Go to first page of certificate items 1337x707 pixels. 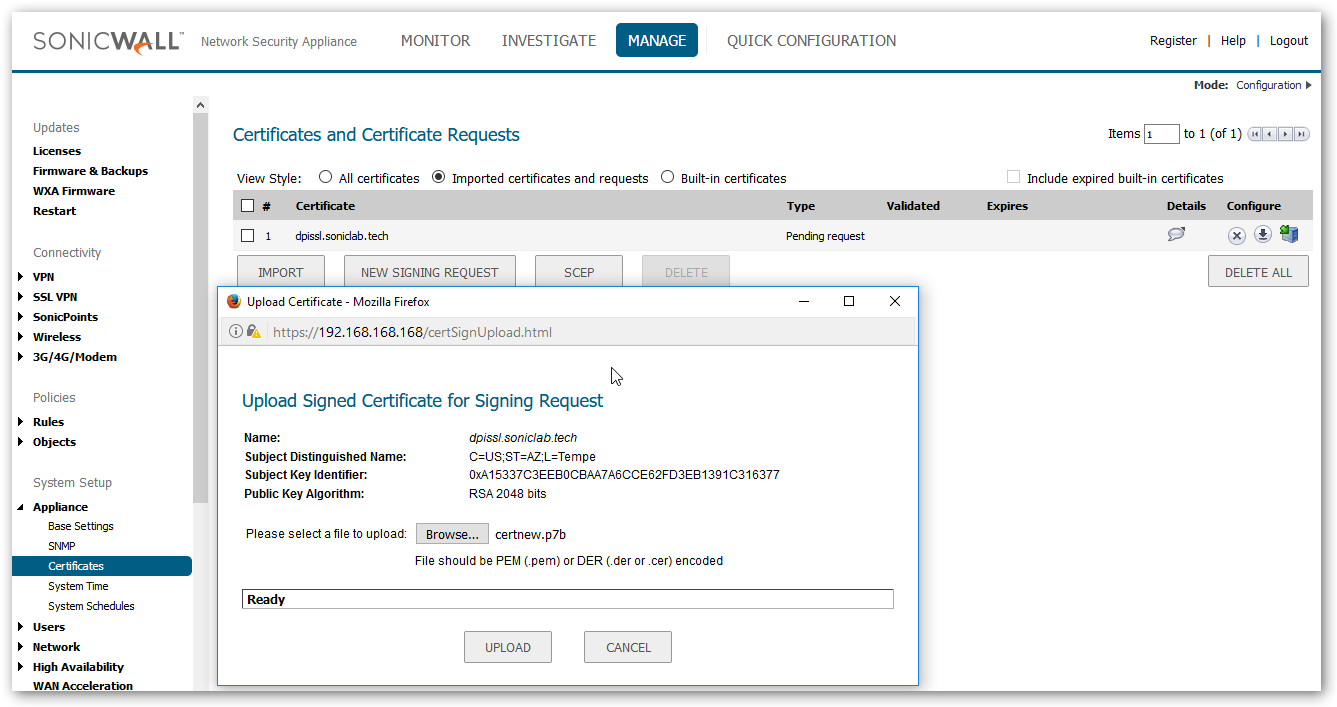tap(1255, 134)
